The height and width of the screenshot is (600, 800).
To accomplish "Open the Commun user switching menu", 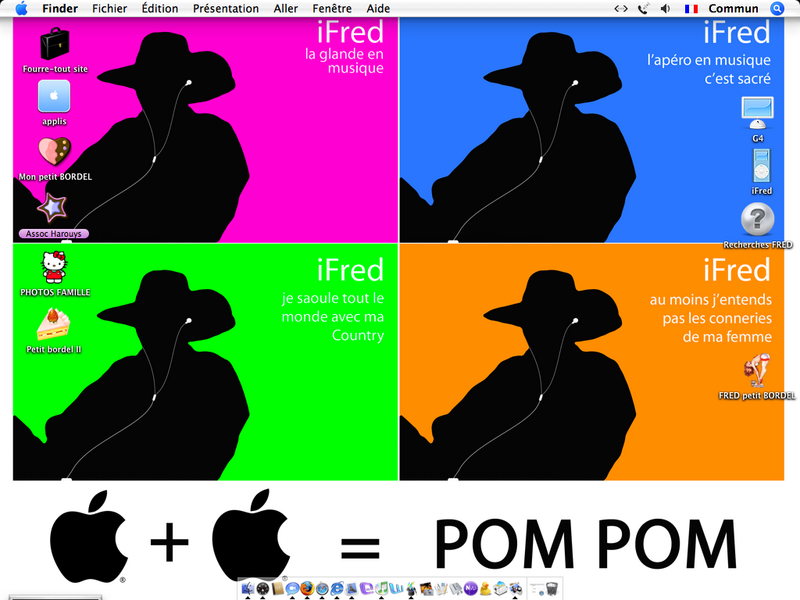I will 733,8.
